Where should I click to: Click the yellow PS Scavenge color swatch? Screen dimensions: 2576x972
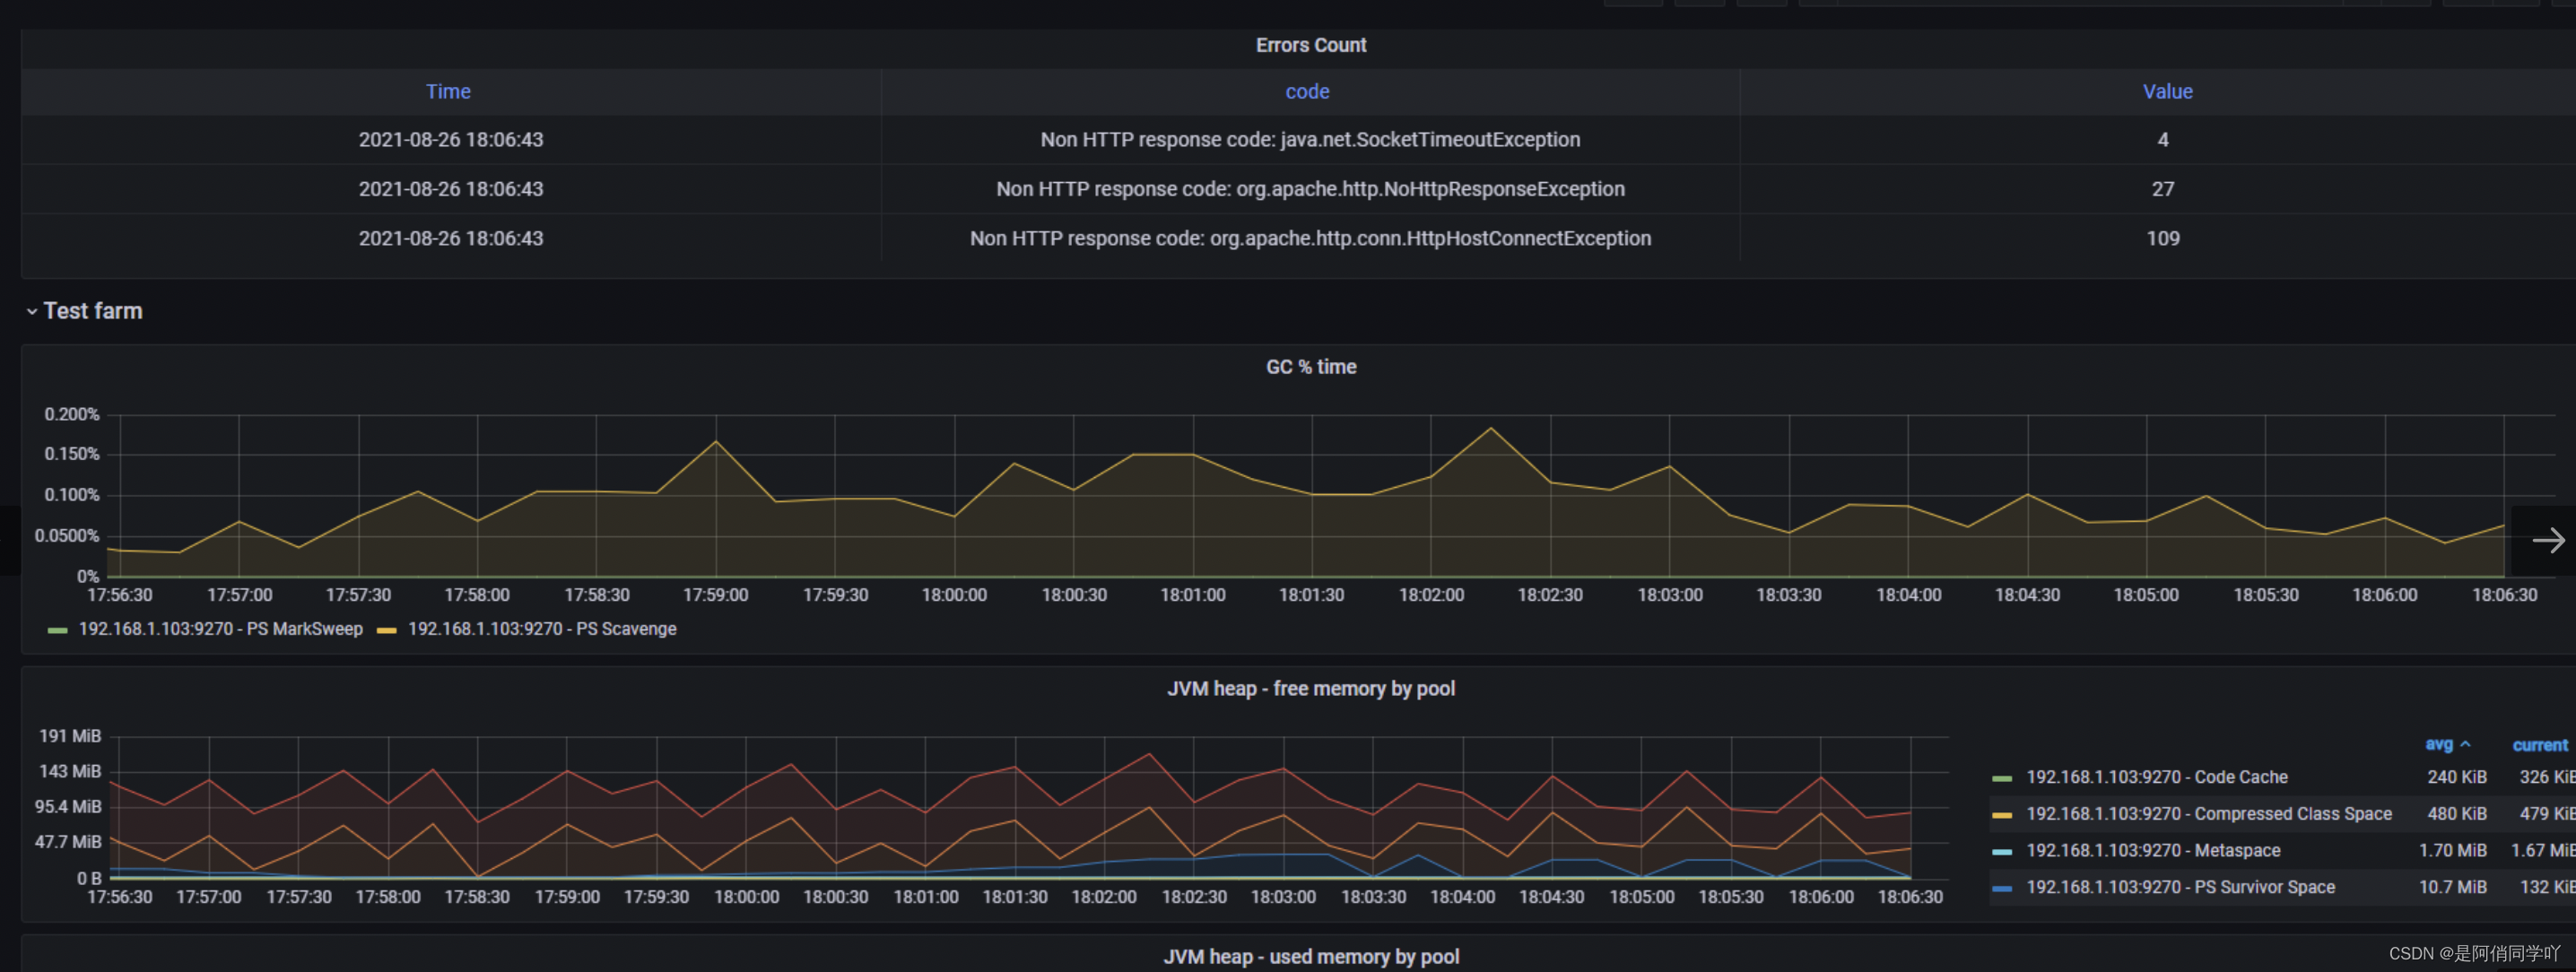pyautogui.click(x=387, y=630)
